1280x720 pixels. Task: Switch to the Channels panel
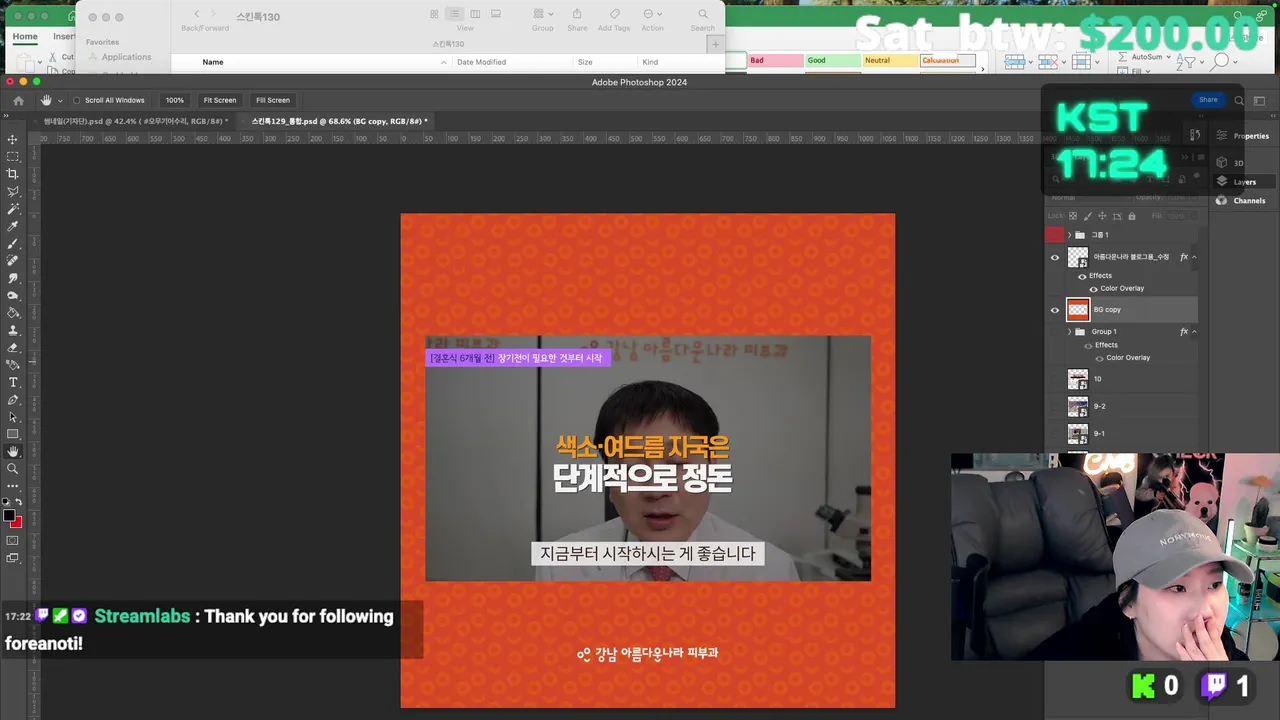[1240, 201]
